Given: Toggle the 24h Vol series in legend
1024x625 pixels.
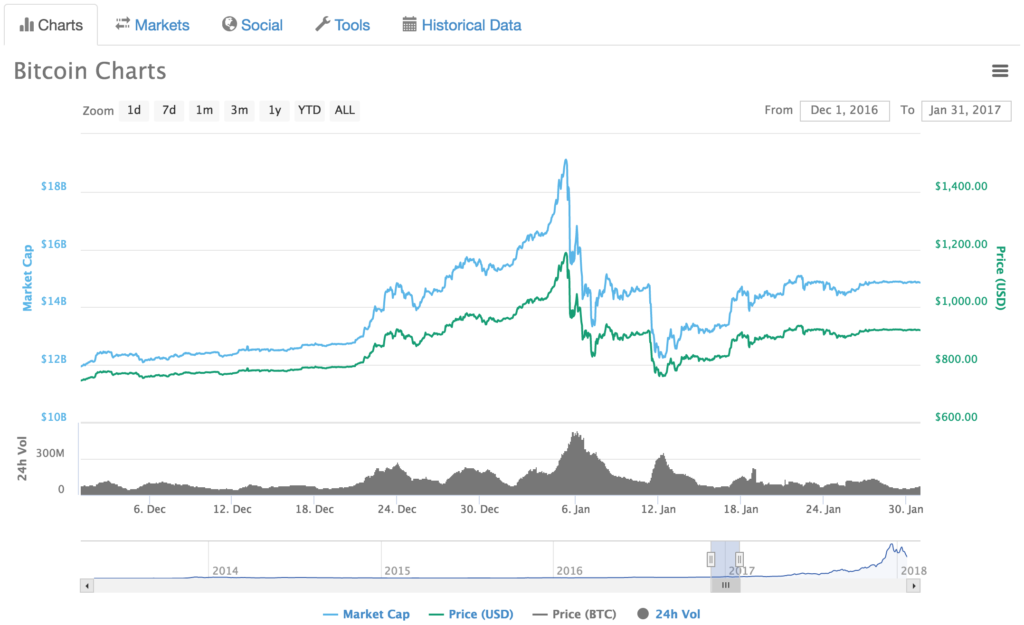Looking at the screenshot, I should [x=669, y=614].
